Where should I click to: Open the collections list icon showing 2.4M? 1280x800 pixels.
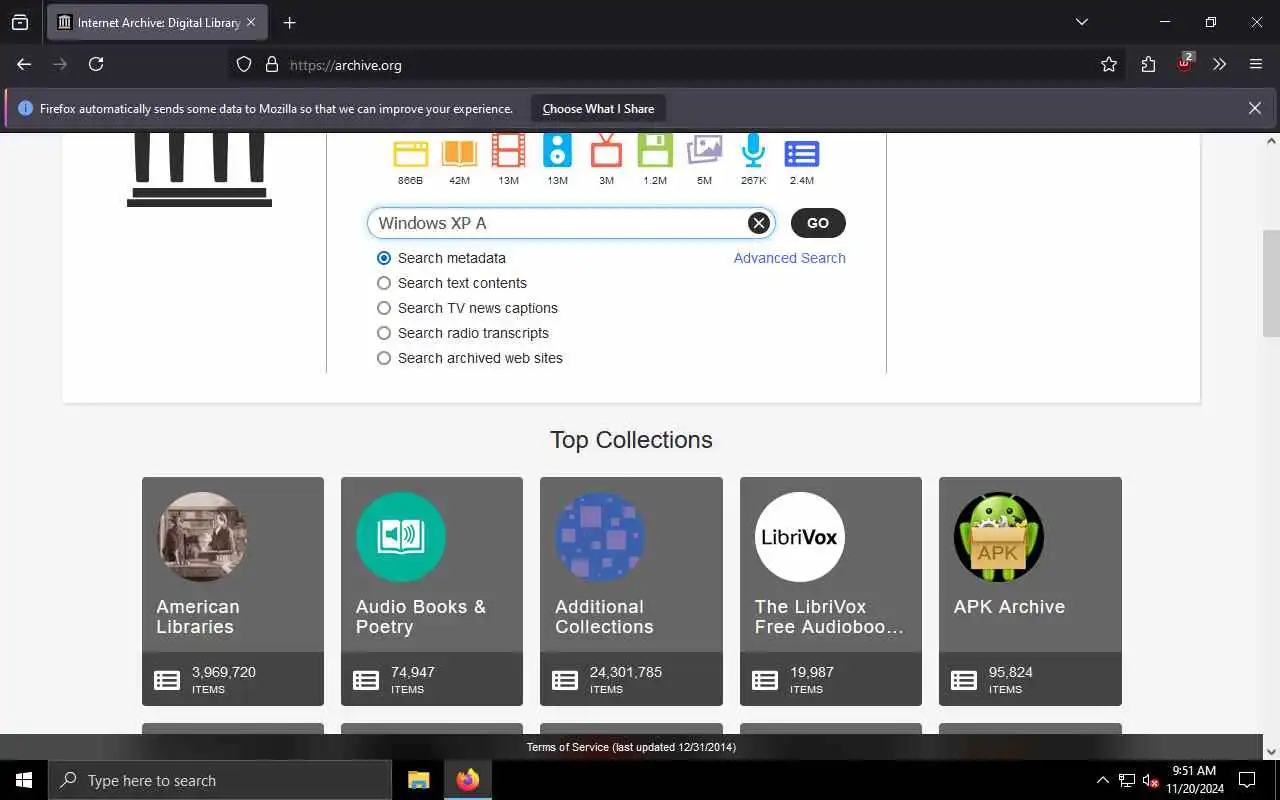pos(802,154)
